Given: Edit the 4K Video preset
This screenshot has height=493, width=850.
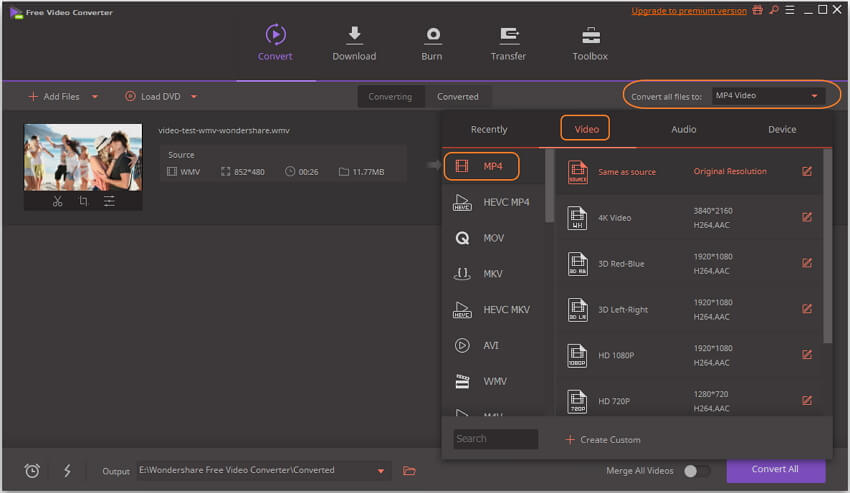Looking at the screenshot, I should [x=807, y=217].
